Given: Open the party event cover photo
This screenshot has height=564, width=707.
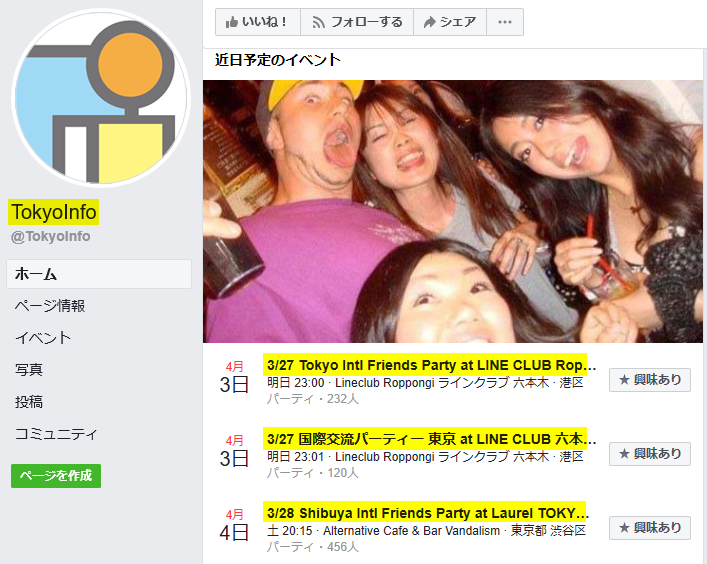Looking at the screenshot, I should click(x=453, y=211).
